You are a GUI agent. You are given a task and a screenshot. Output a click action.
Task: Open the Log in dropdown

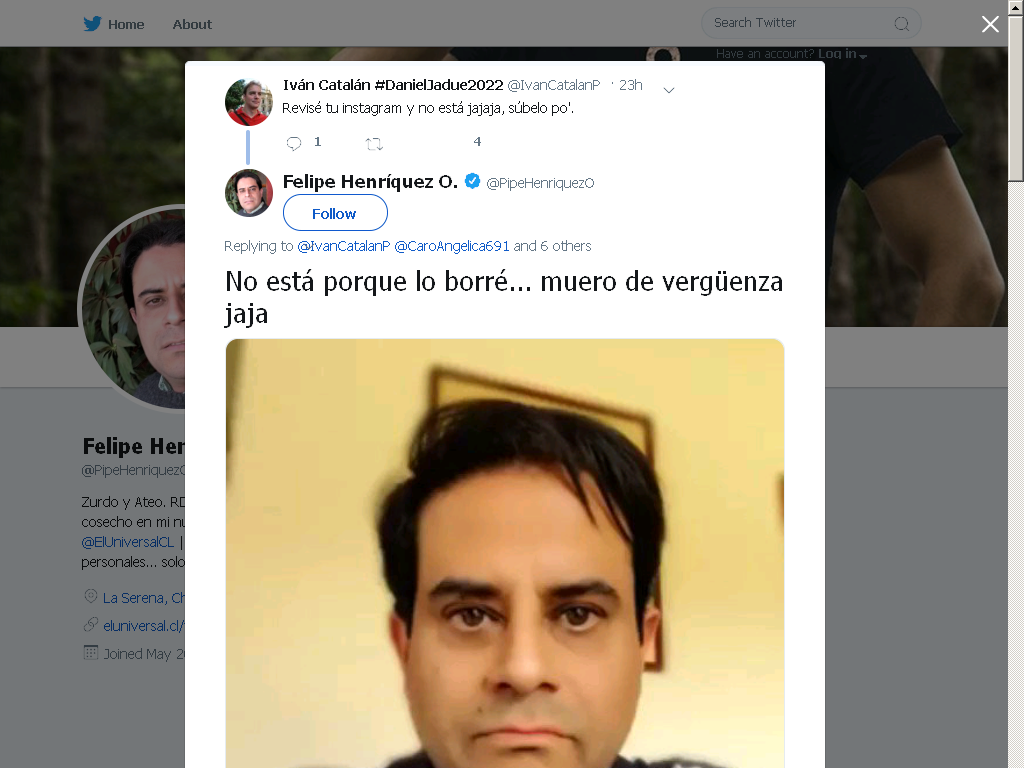coord(842,54)
